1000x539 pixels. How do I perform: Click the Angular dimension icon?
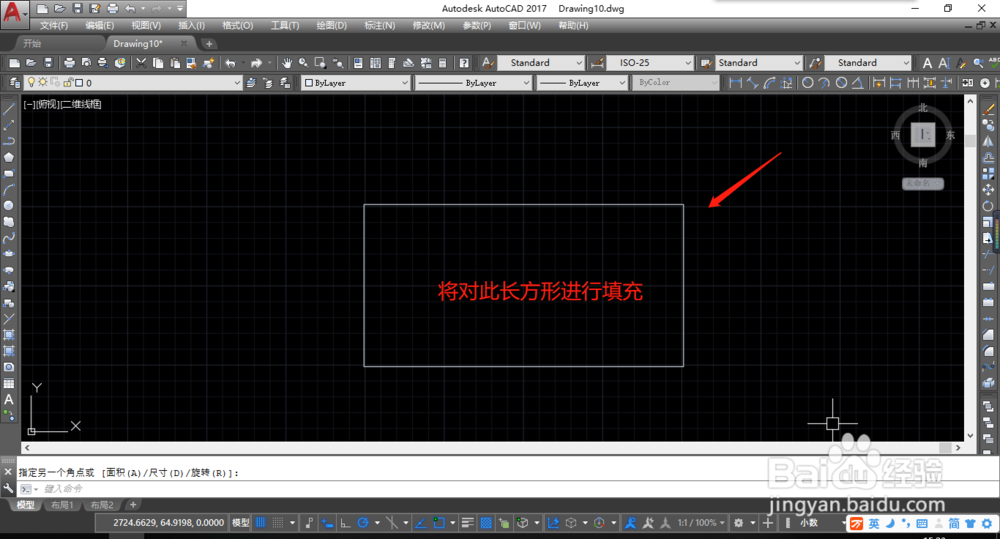pos(858,82)
